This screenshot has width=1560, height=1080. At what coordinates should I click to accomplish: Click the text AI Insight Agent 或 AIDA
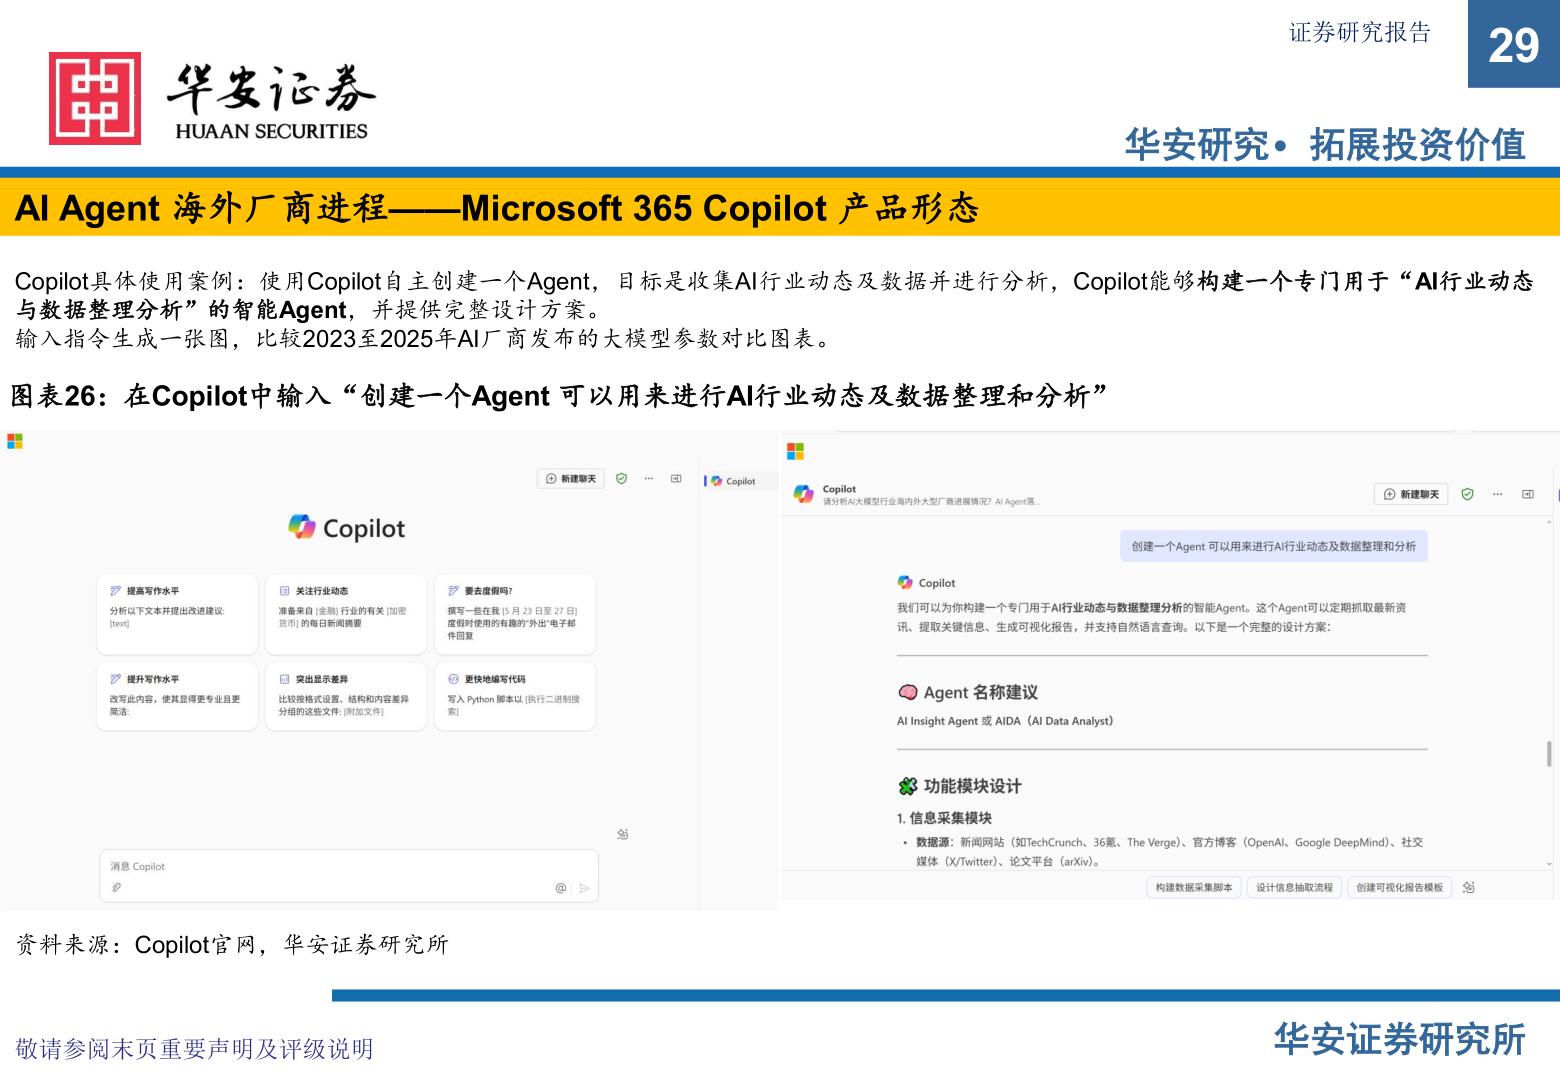1005,721
